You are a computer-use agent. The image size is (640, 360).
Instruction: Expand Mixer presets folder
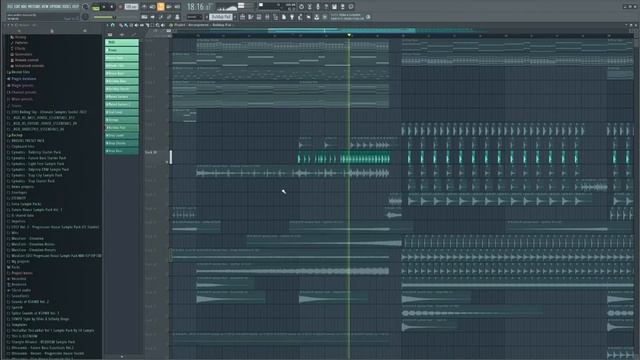click(22, 99)
